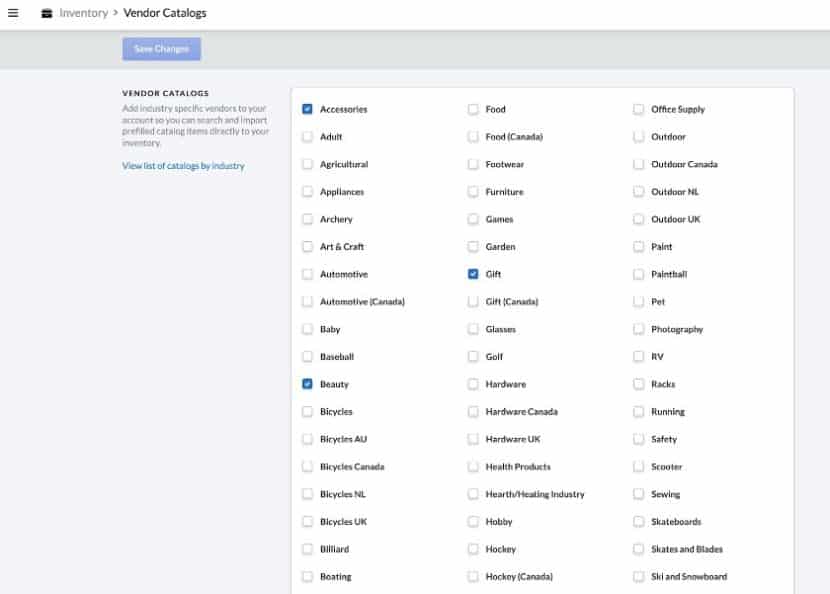The width and height of the screenshot is (830, 594).
Task: Select Vendor Catalogs in the breadcrumb
Action: (163, 13)
